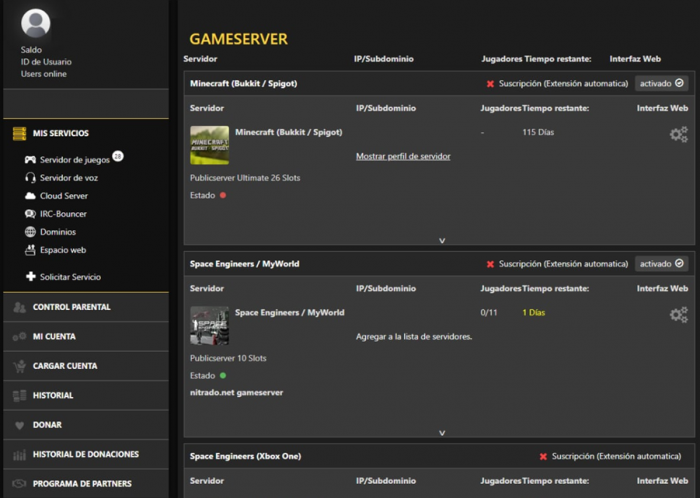Viewport: 700px width, 498px height.
Task: Open Programa de Partners section
Action: click(86, 483)
